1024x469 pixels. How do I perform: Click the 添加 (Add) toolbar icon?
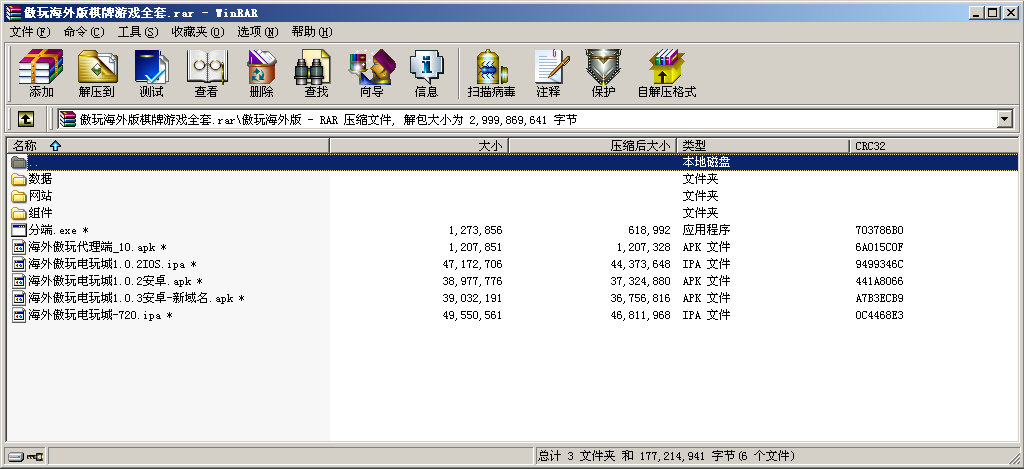(41, 73)
